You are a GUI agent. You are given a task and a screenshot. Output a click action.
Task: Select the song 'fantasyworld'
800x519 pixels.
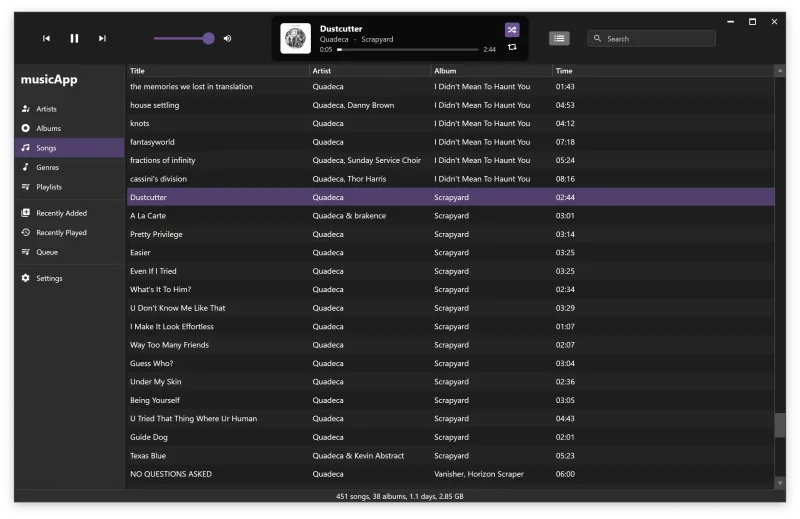(451, 142)
